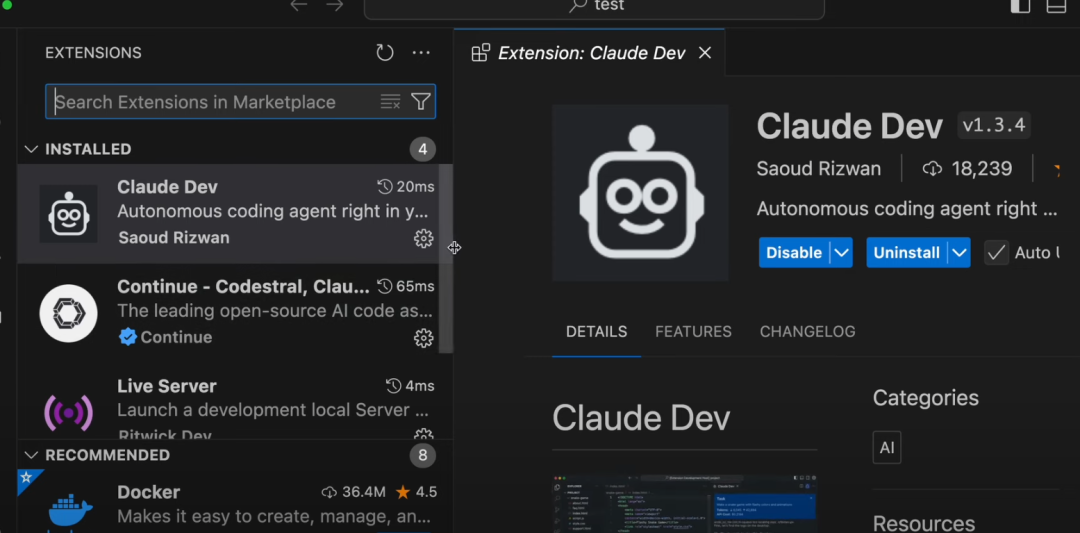The height and width of the screenshot is (533, 1080).
Task: Click the extension tab icon
Action: pos(481,53)
